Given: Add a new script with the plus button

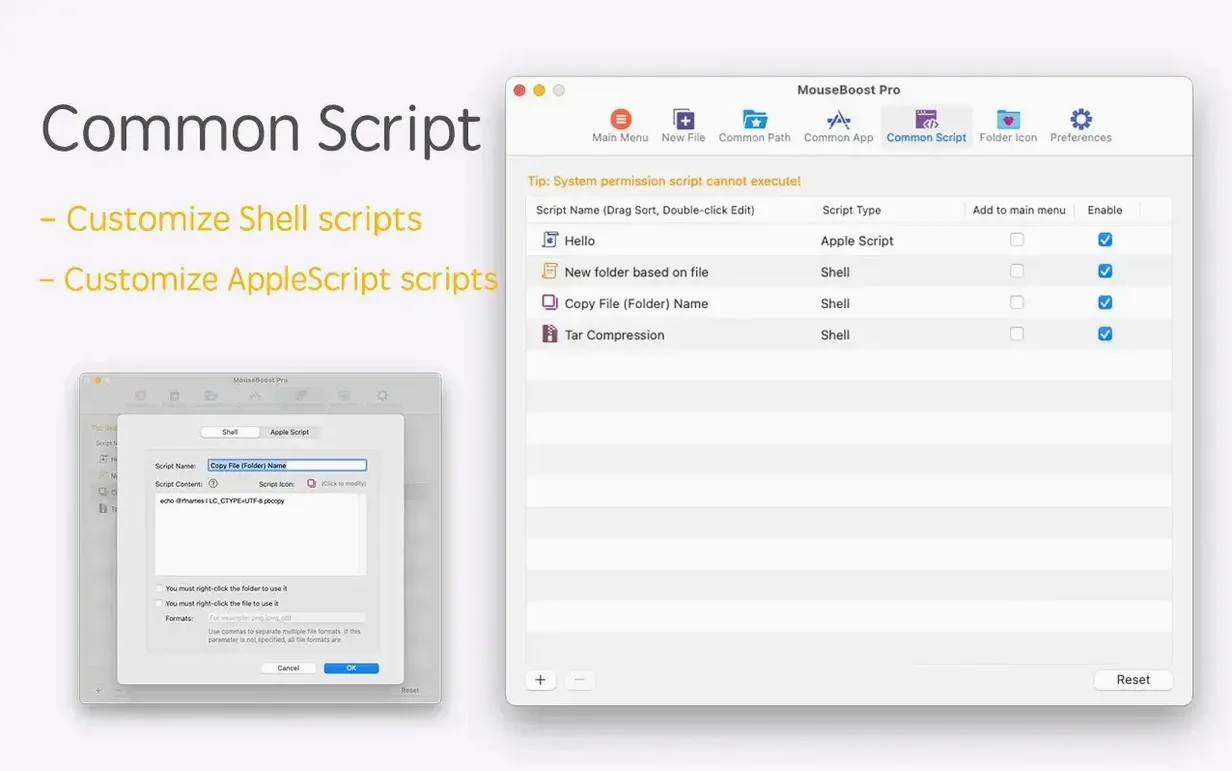Looking at the screenshot, I should tap(540, 680).
